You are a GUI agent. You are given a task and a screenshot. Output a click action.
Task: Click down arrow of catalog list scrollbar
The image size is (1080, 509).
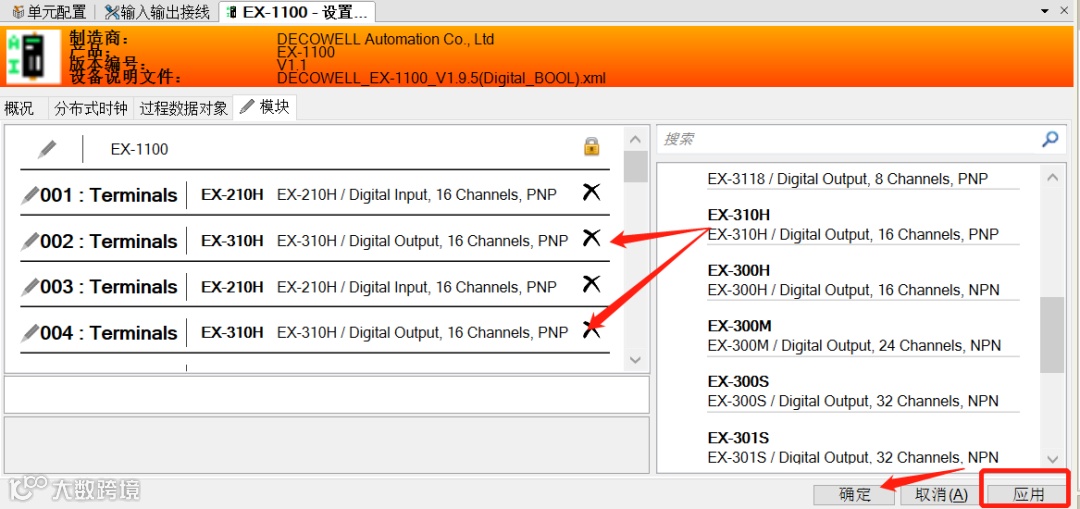point(1052,459)
